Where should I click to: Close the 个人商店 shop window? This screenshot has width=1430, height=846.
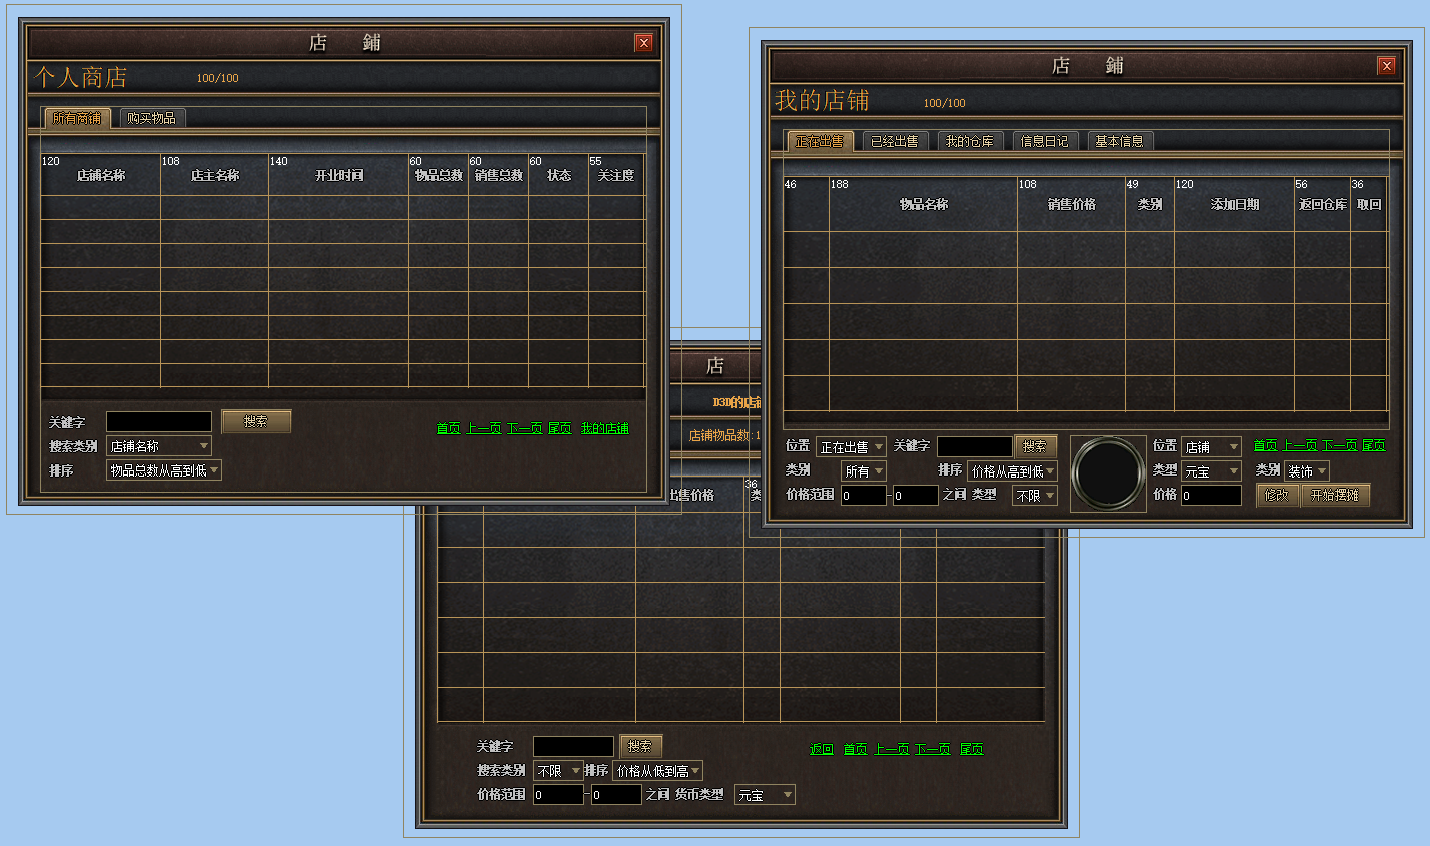(x=643, y=43)
